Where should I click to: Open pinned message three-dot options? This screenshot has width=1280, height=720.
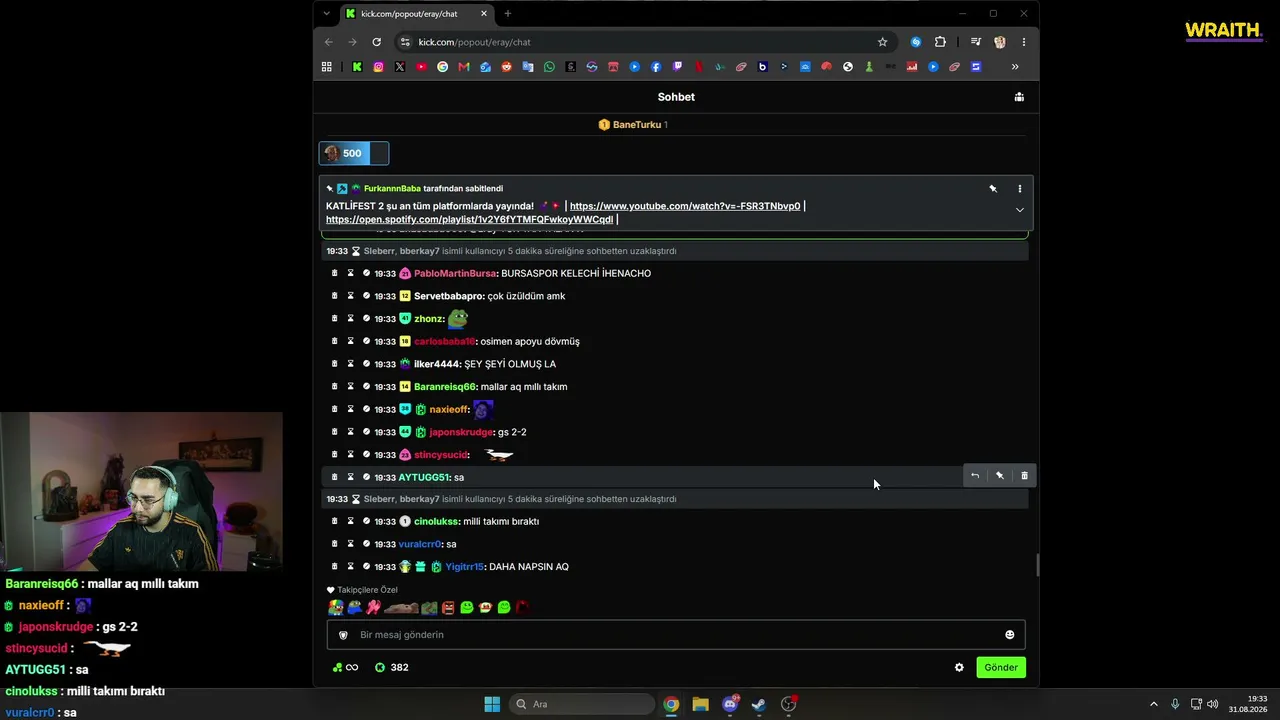pyautogui.click(x=1020, y=188)
